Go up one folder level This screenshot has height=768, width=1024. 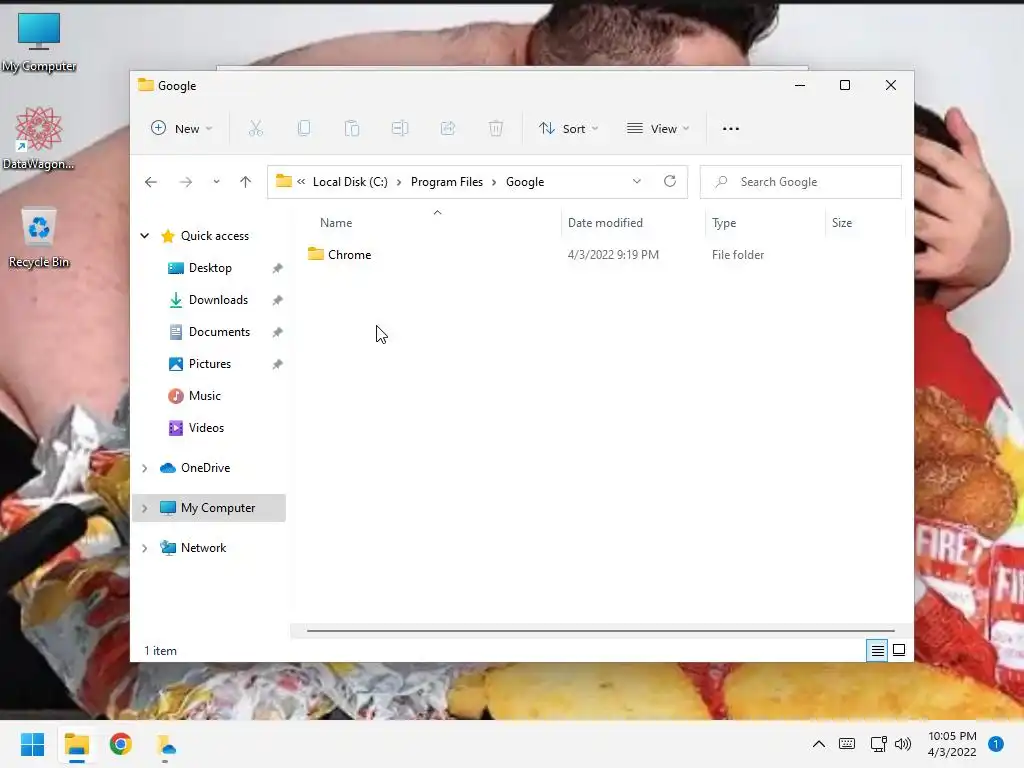(x=246, y=182)
